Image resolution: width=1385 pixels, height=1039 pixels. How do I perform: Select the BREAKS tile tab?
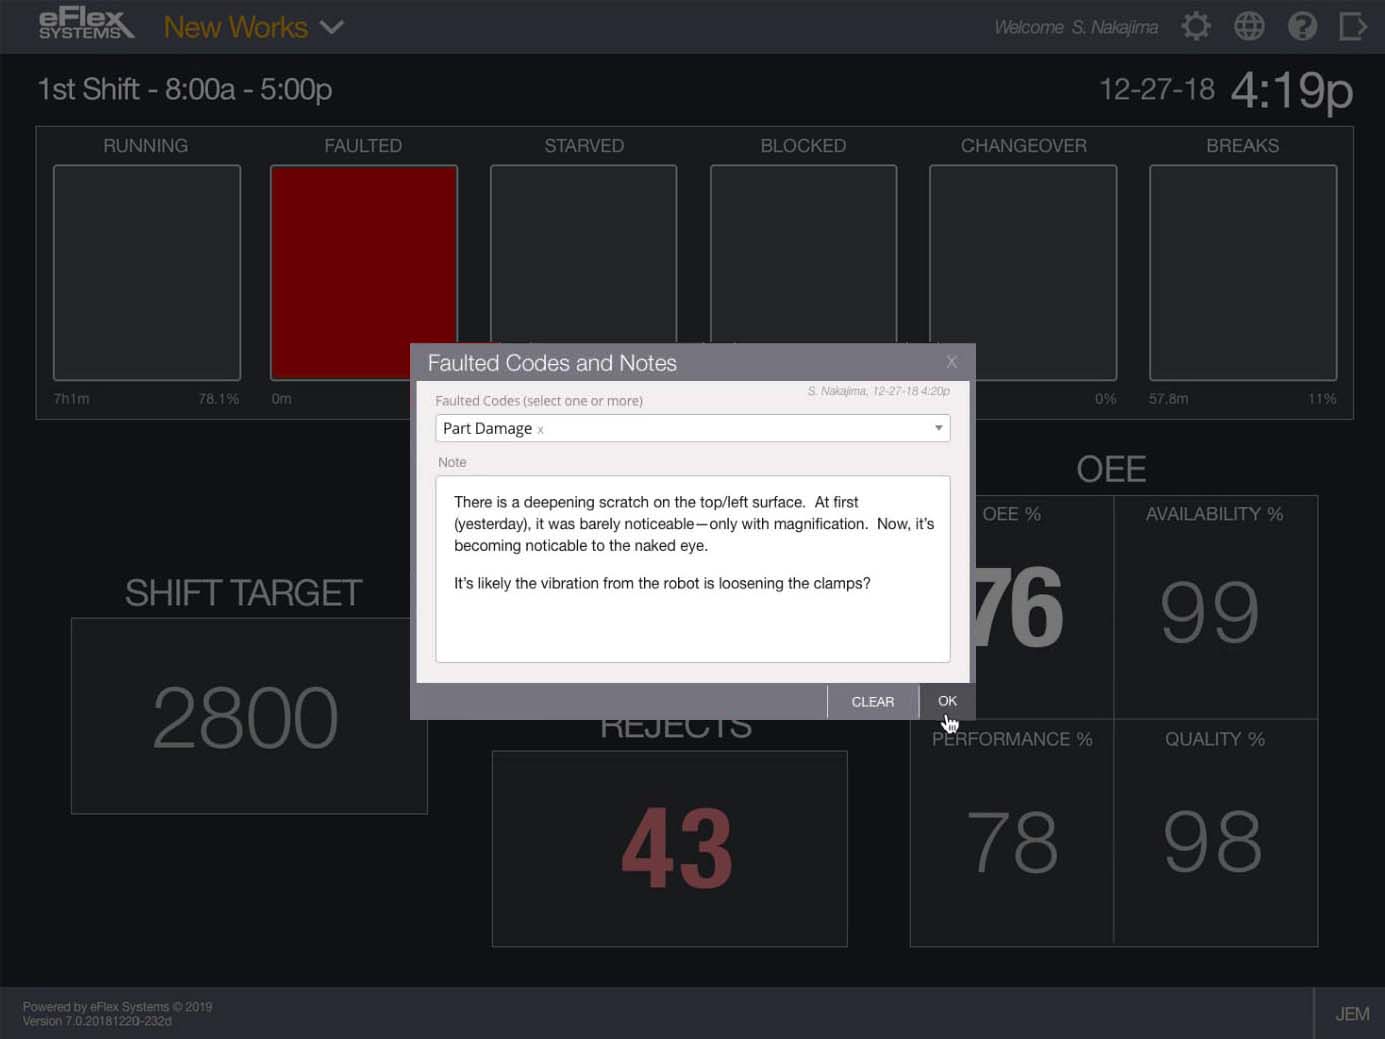coord(1242,272)
